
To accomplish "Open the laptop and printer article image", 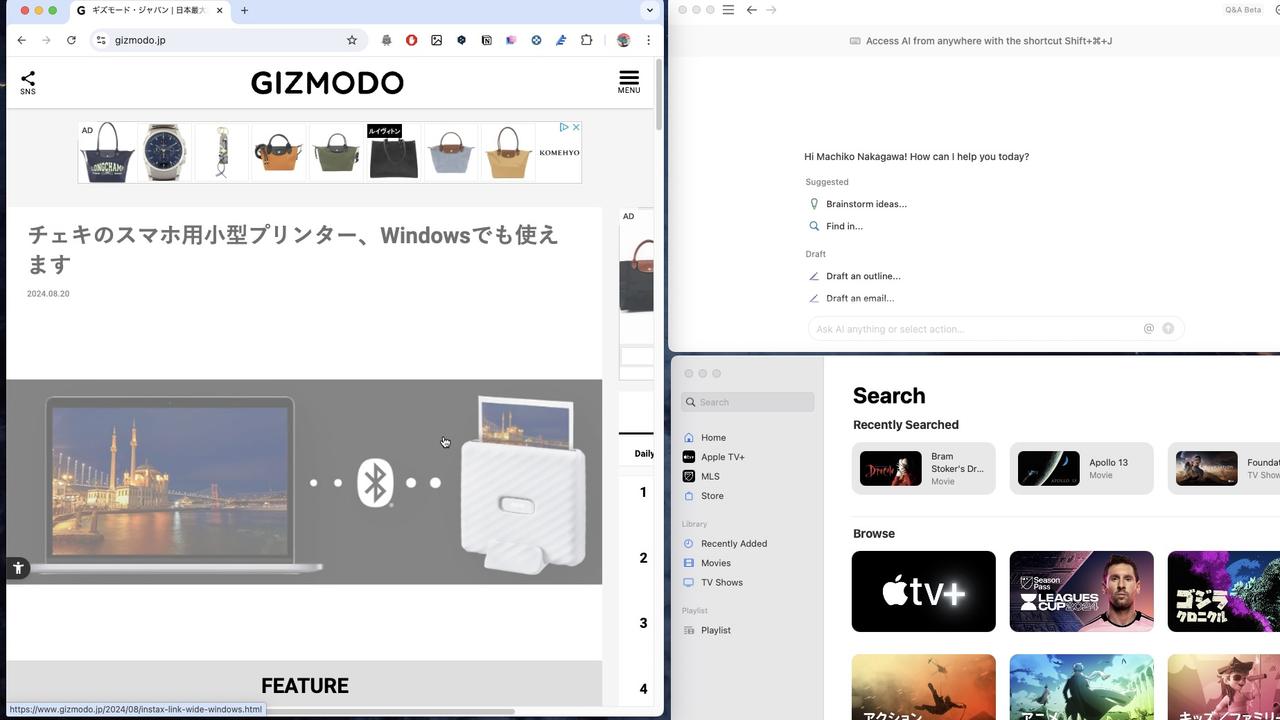I will pos(304,482).
